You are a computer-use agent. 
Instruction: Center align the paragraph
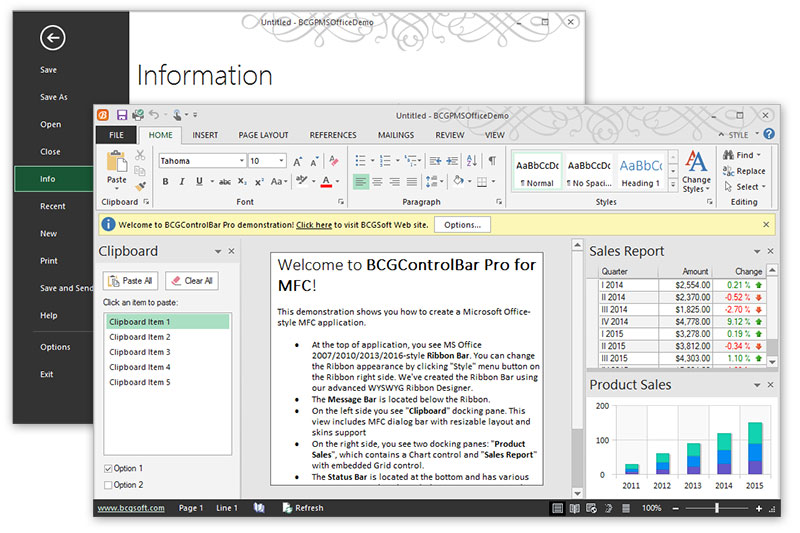(x=378, y=182)
